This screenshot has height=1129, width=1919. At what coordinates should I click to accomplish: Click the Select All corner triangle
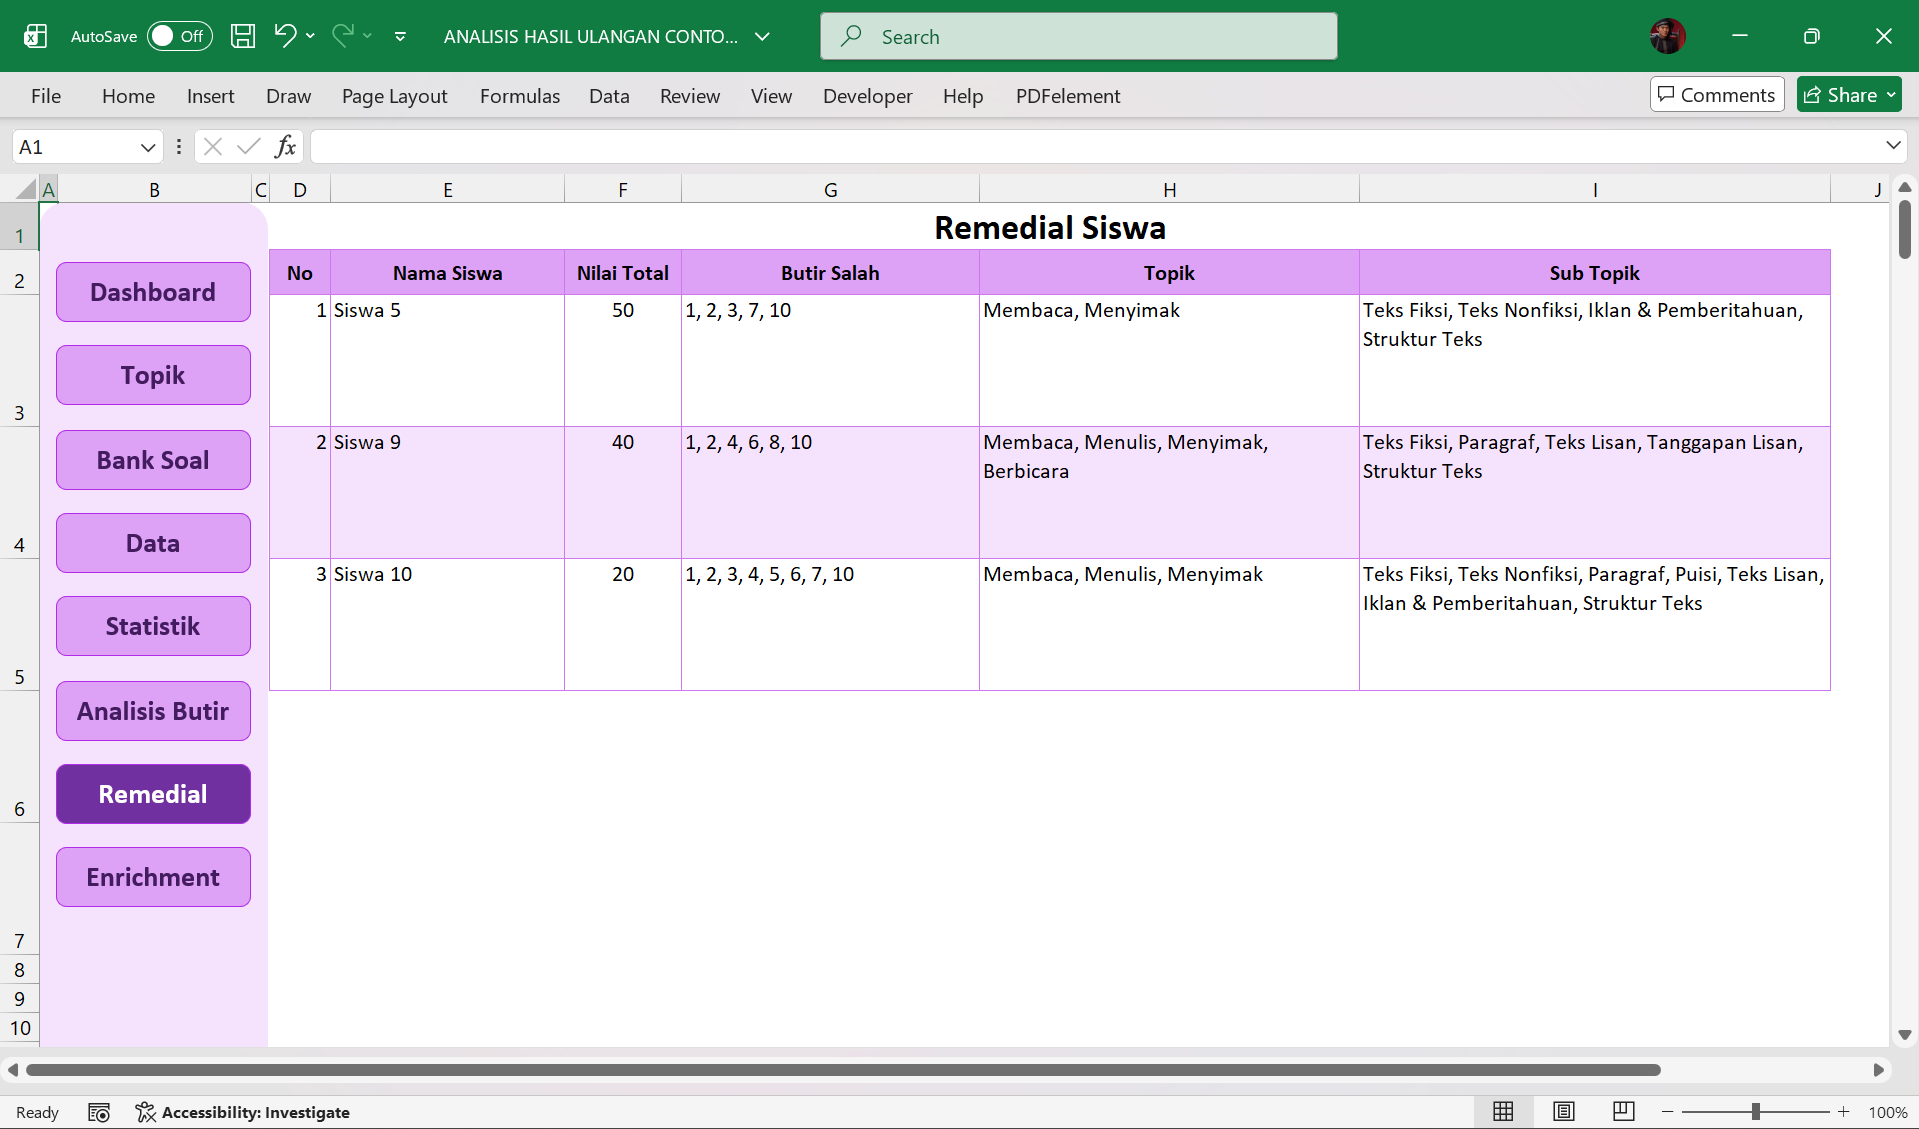pos(26,189)
